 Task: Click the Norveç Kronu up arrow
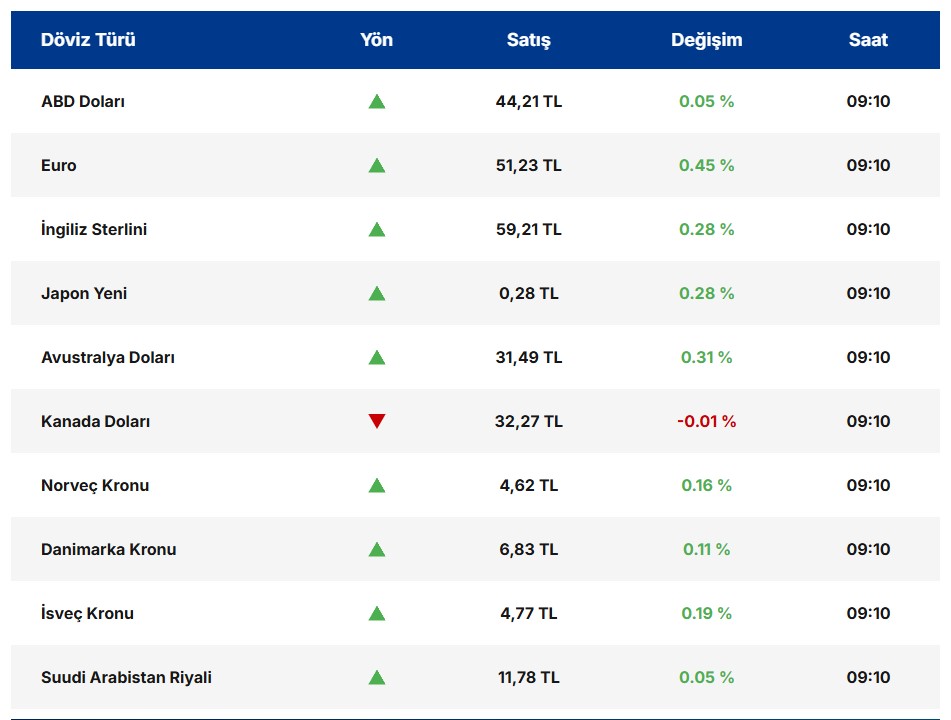click(376, 485)
